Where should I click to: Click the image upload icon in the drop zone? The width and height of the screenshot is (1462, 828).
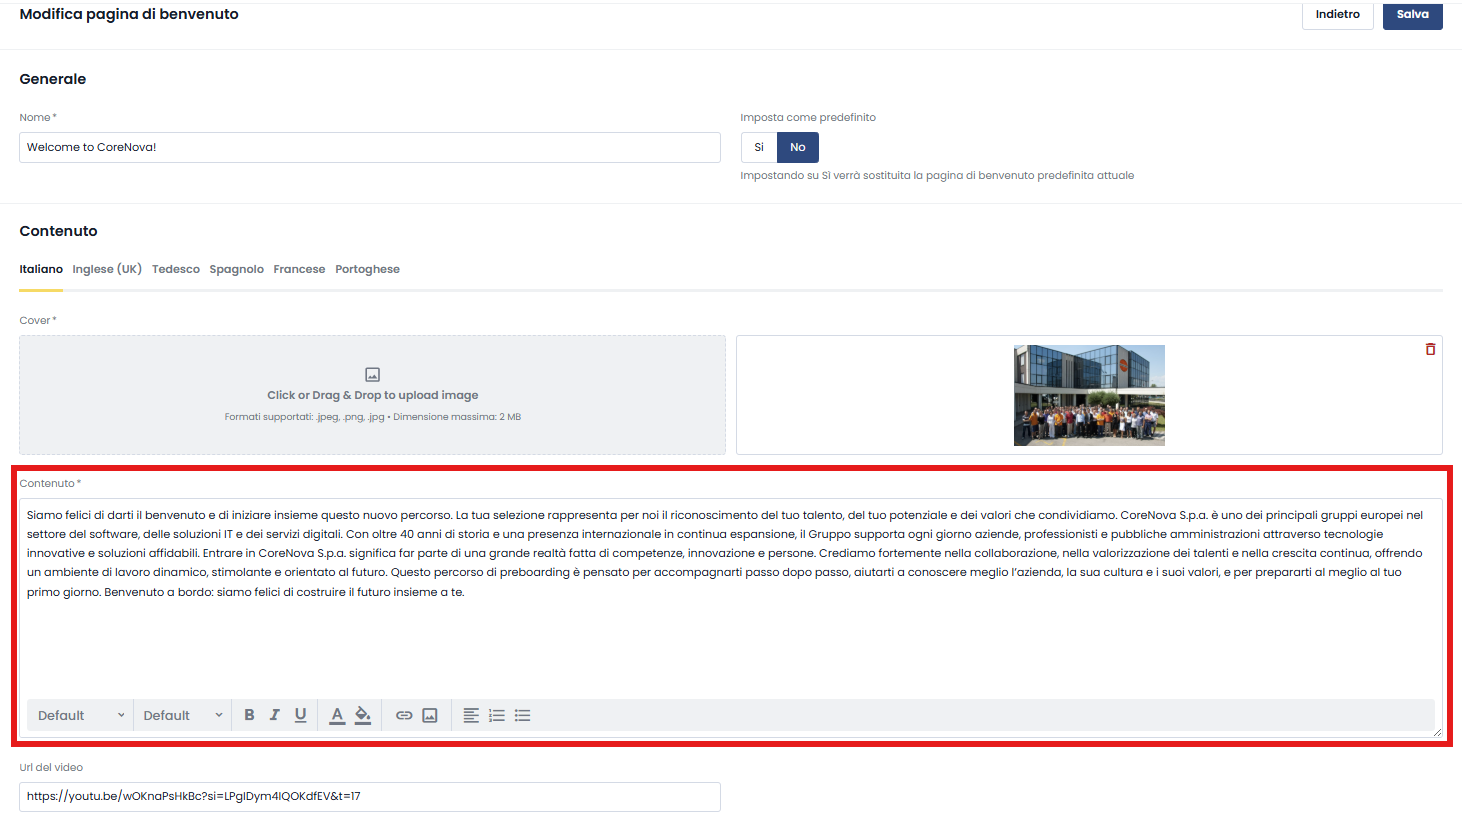click(x=372, y=375)
